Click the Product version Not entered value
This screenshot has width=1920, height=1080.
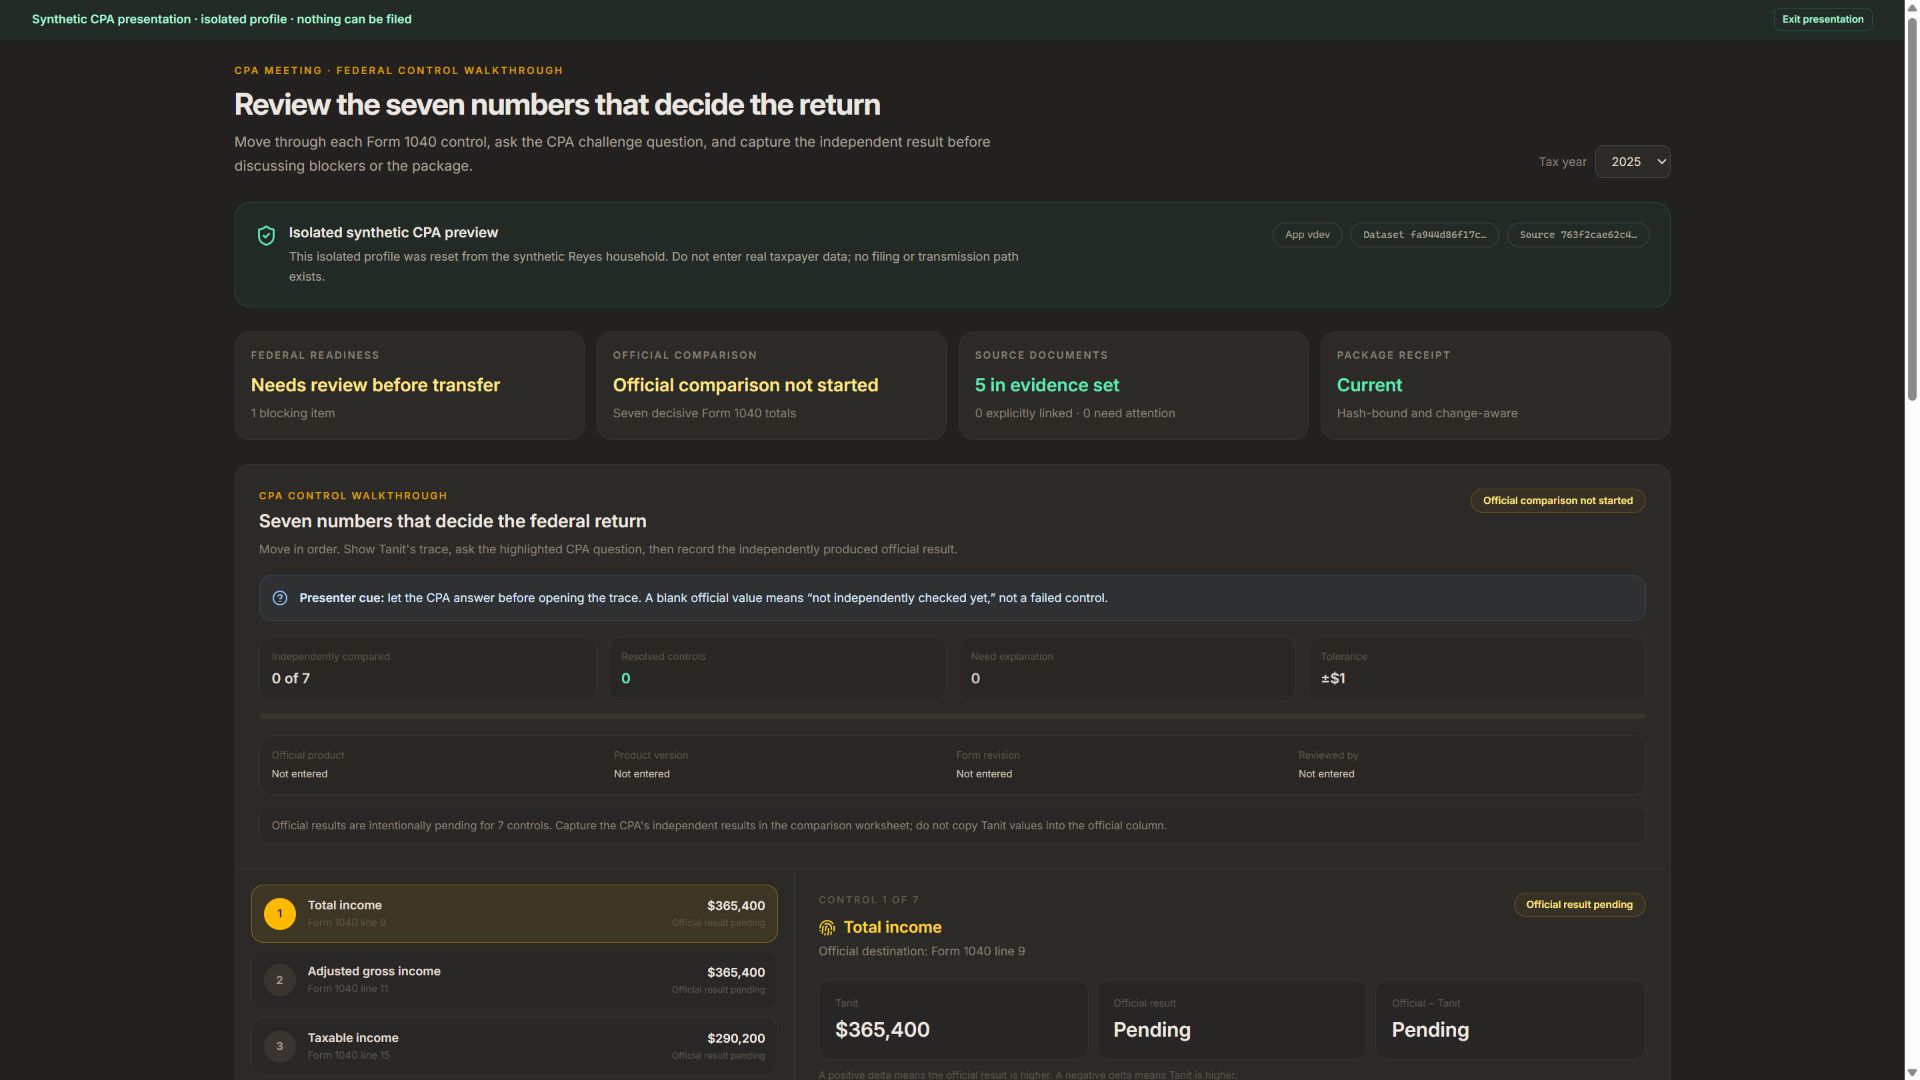tap(642, 774)
